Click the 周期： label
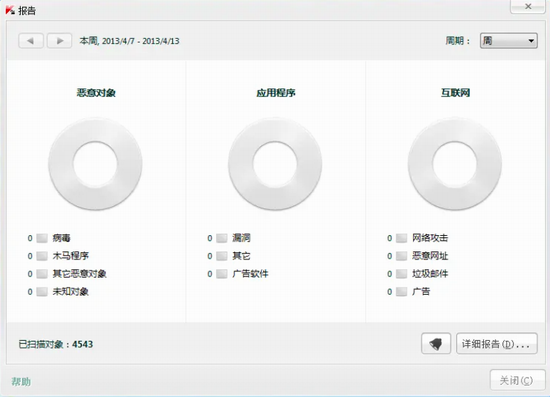 tap(458, 41)
